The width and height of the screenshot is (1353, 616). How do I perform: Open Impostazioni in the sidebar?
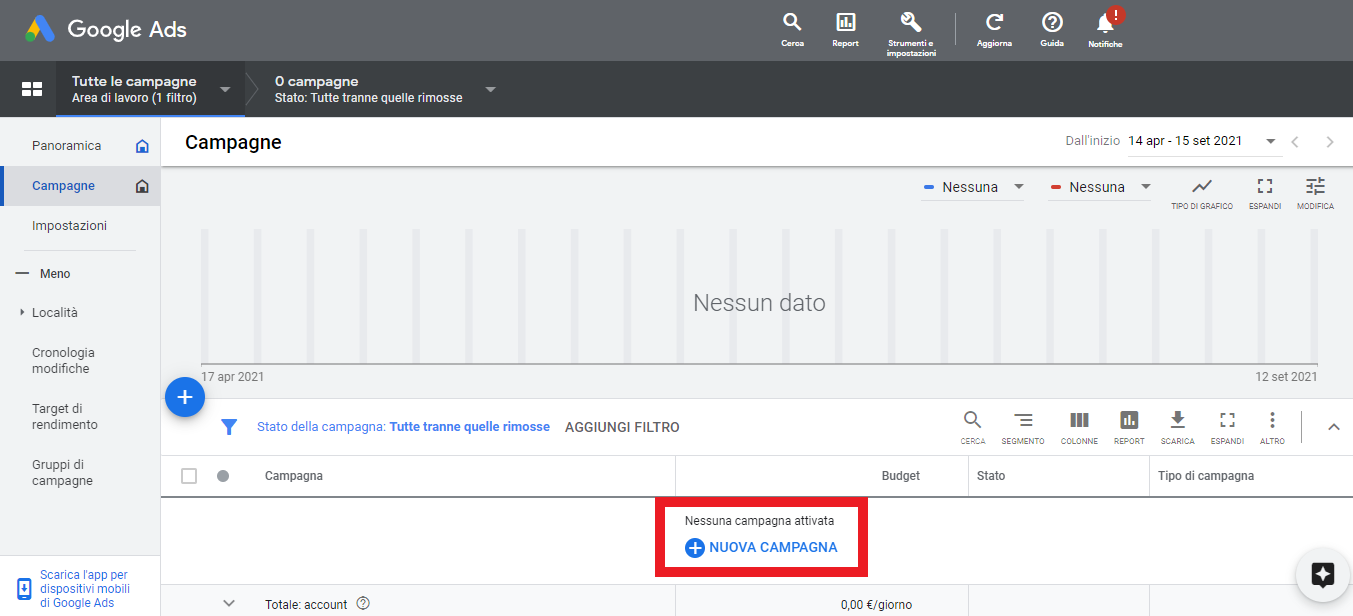[69, 226]
